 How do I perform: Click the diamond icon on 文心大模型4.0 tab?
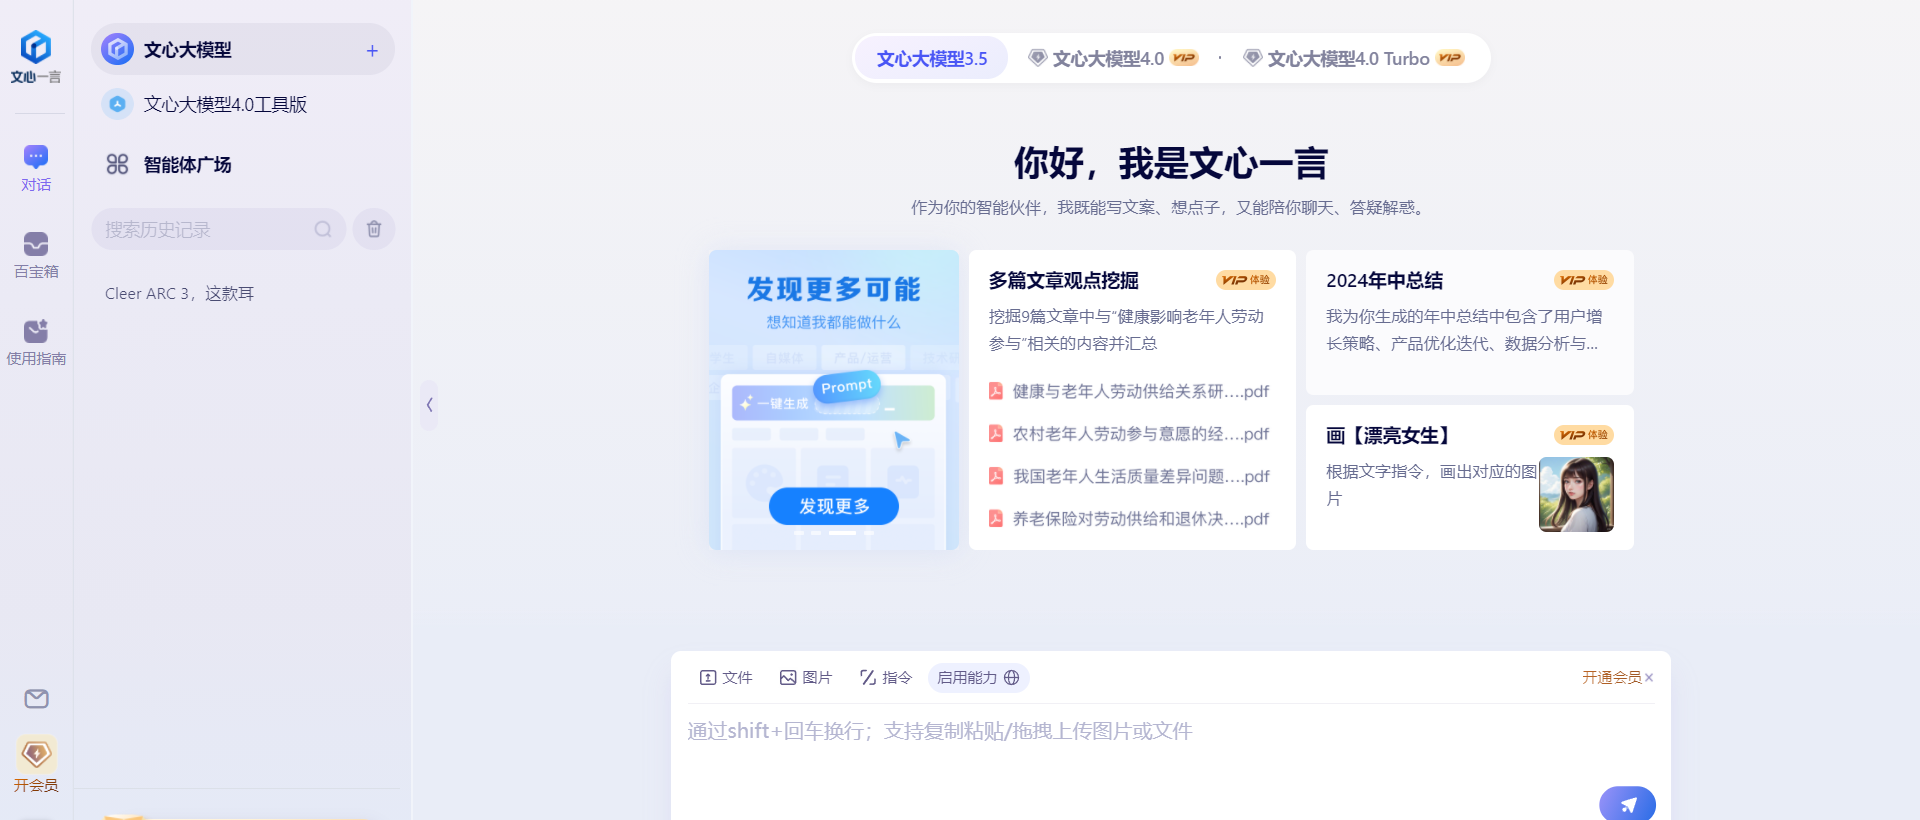pos(1038,58)
